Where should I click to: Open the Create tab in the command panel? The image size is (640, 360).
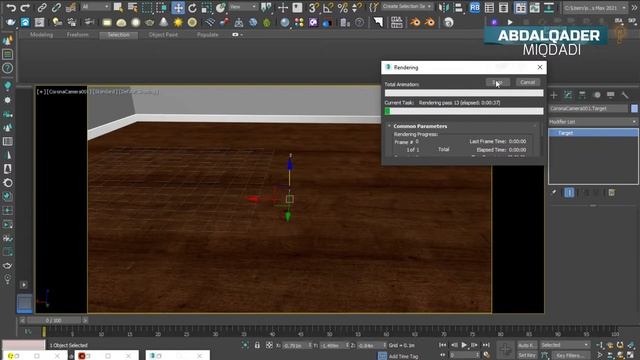[554, 95]
